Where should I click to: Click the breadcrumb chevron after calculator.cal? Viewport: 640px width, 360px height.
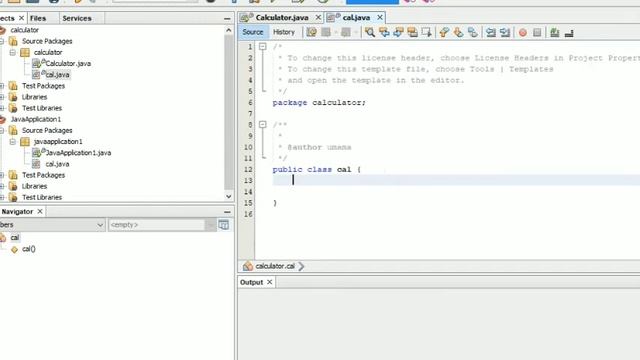tap(302, 266)
